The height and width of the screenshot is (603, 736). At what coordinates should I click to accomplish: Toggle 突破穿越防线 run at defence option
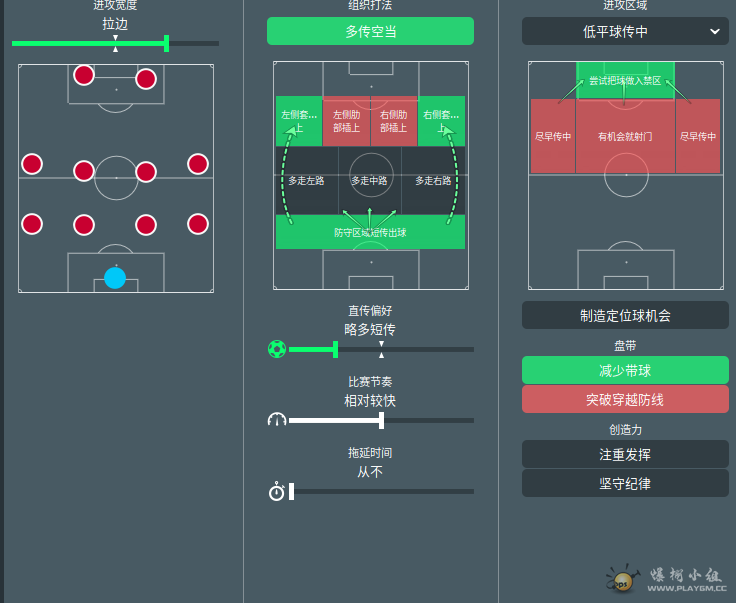click(625, 399)
